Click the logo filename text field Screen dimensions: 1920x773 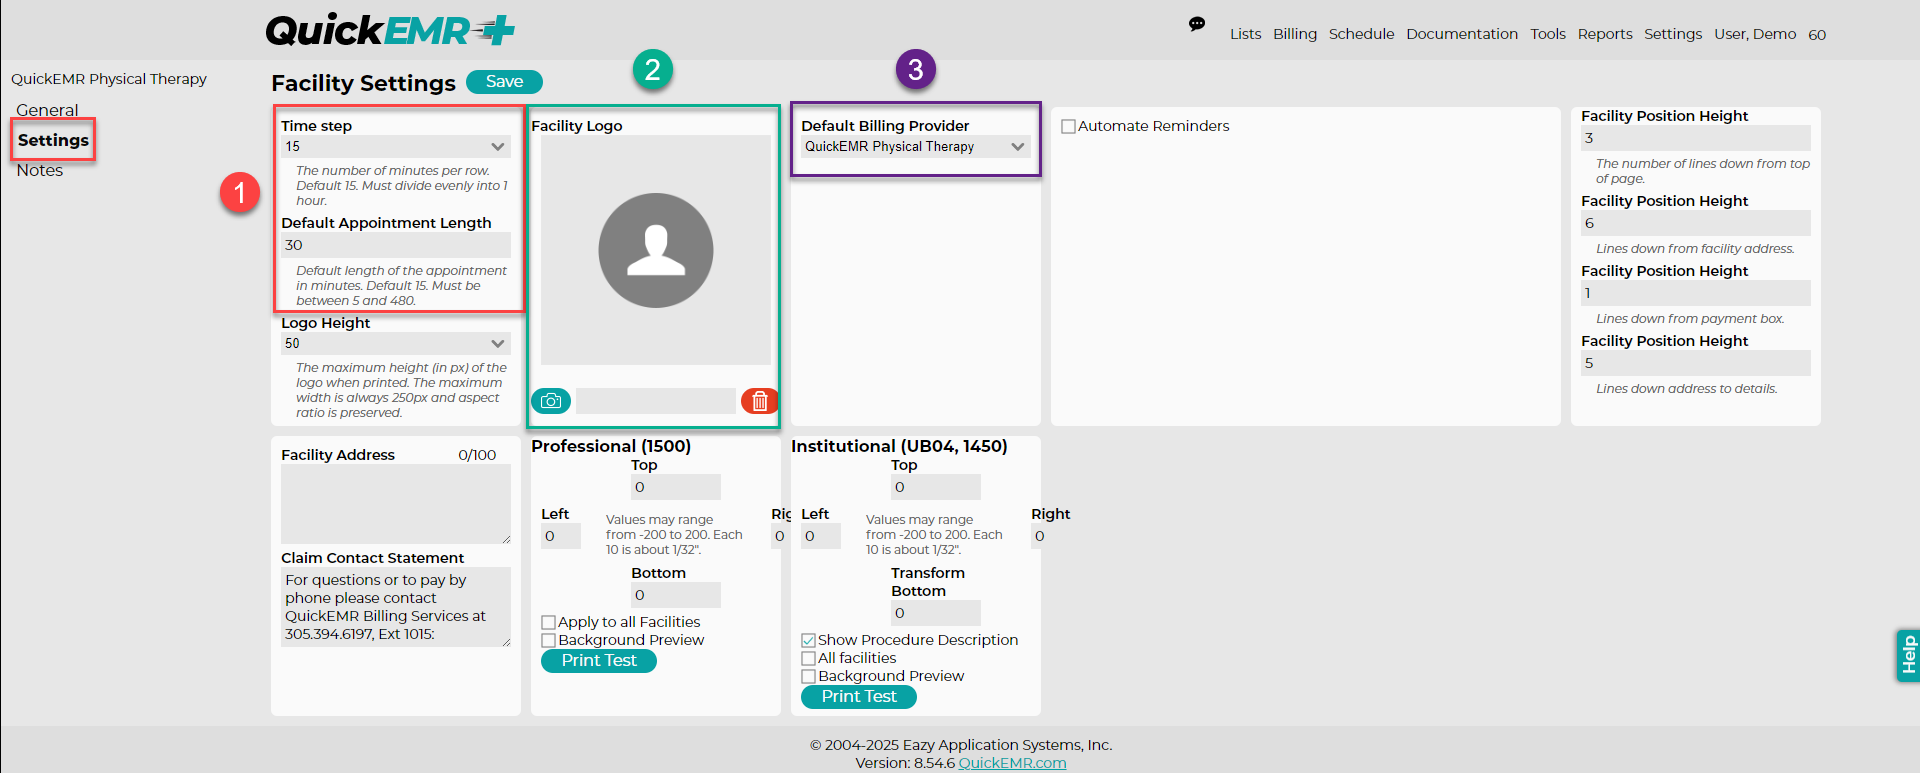point(656,401)
